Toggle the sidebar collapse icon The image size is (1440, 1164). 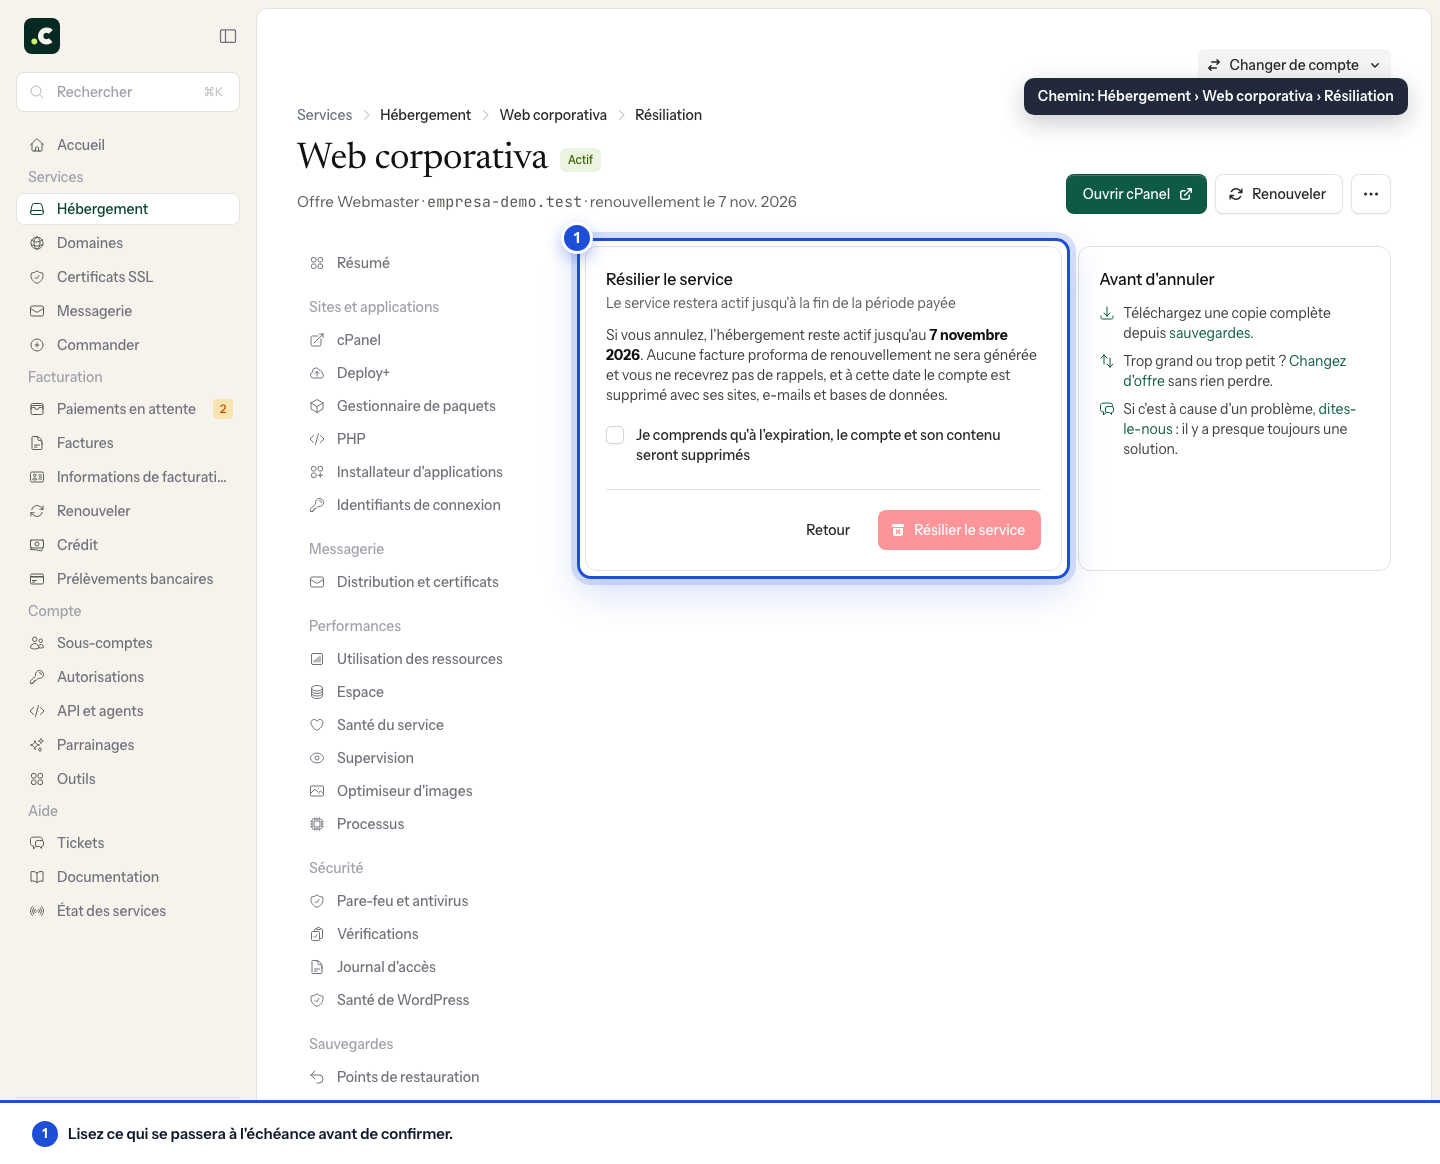click(x=228, y=36)
